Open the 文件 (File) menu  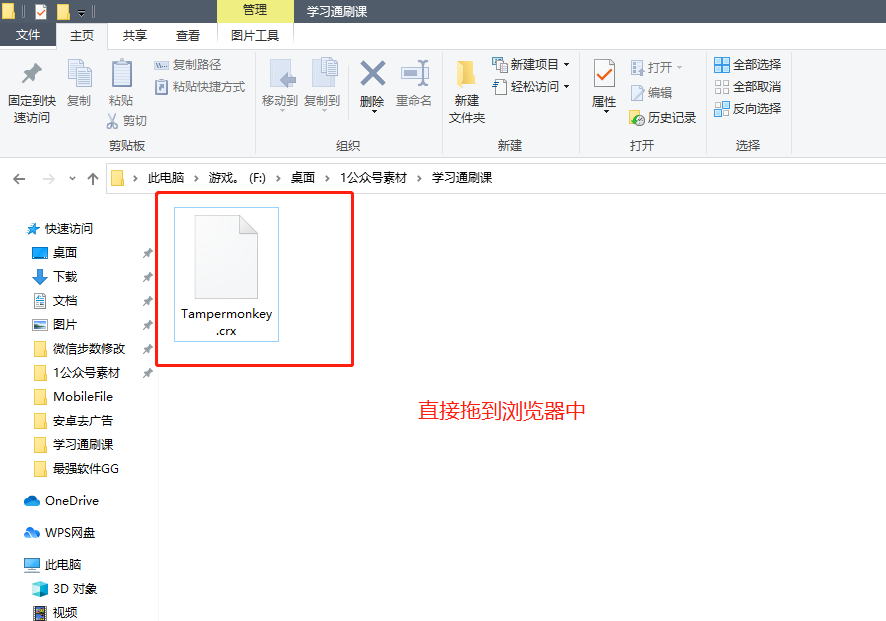[28, 35]
